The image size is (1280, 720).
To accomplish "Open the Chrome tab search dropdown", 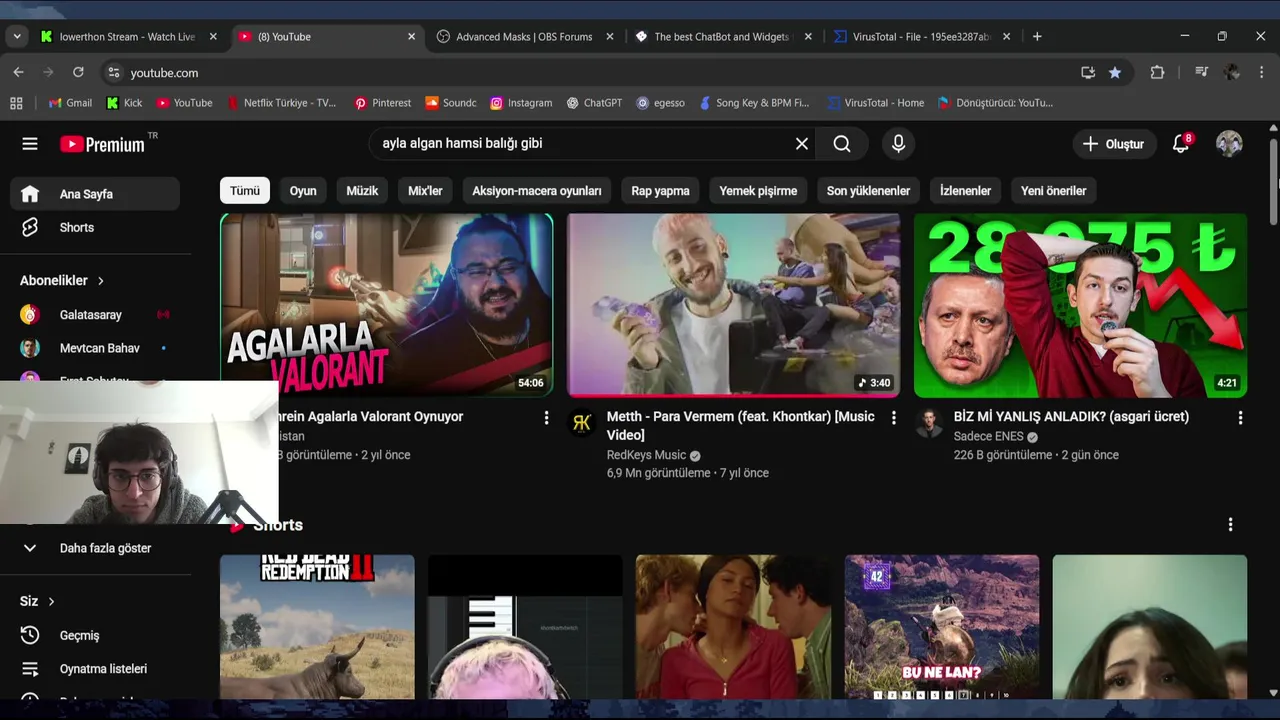I will [x=16, y=36].
